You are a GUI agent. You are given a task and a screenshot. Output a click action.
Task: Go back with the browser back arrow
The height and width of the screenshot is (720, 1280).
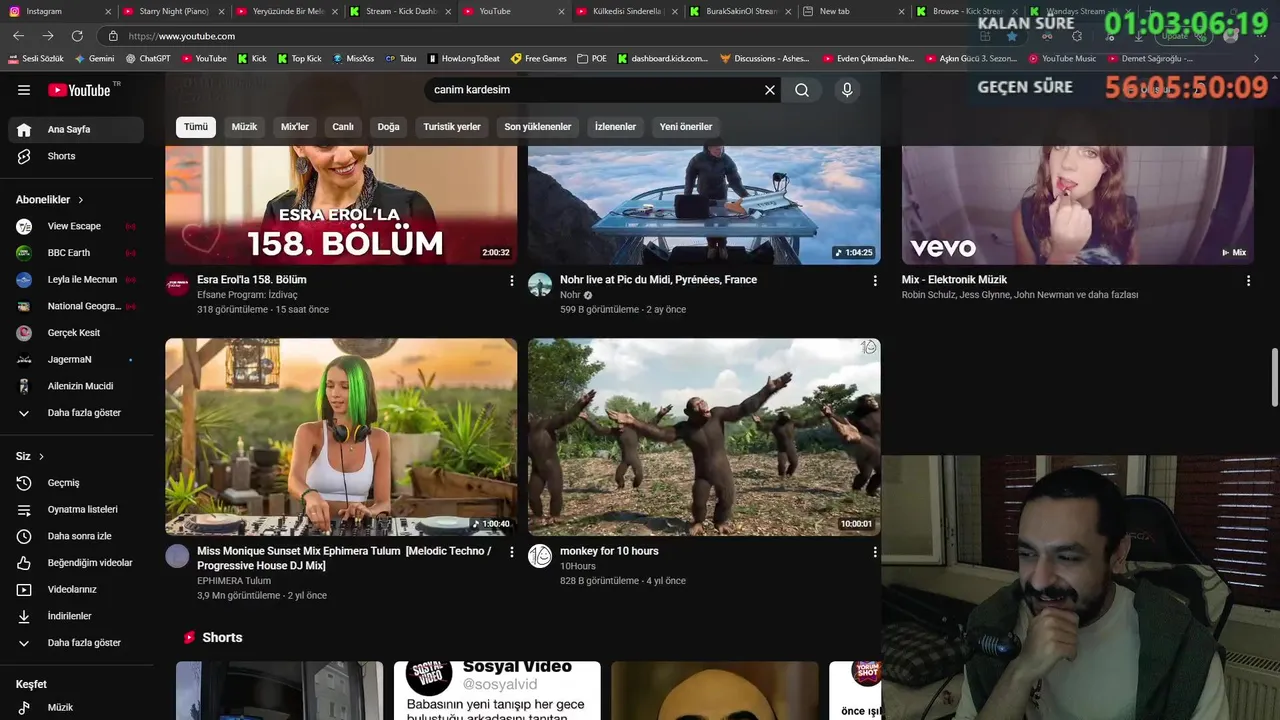[x=18, y=36]
